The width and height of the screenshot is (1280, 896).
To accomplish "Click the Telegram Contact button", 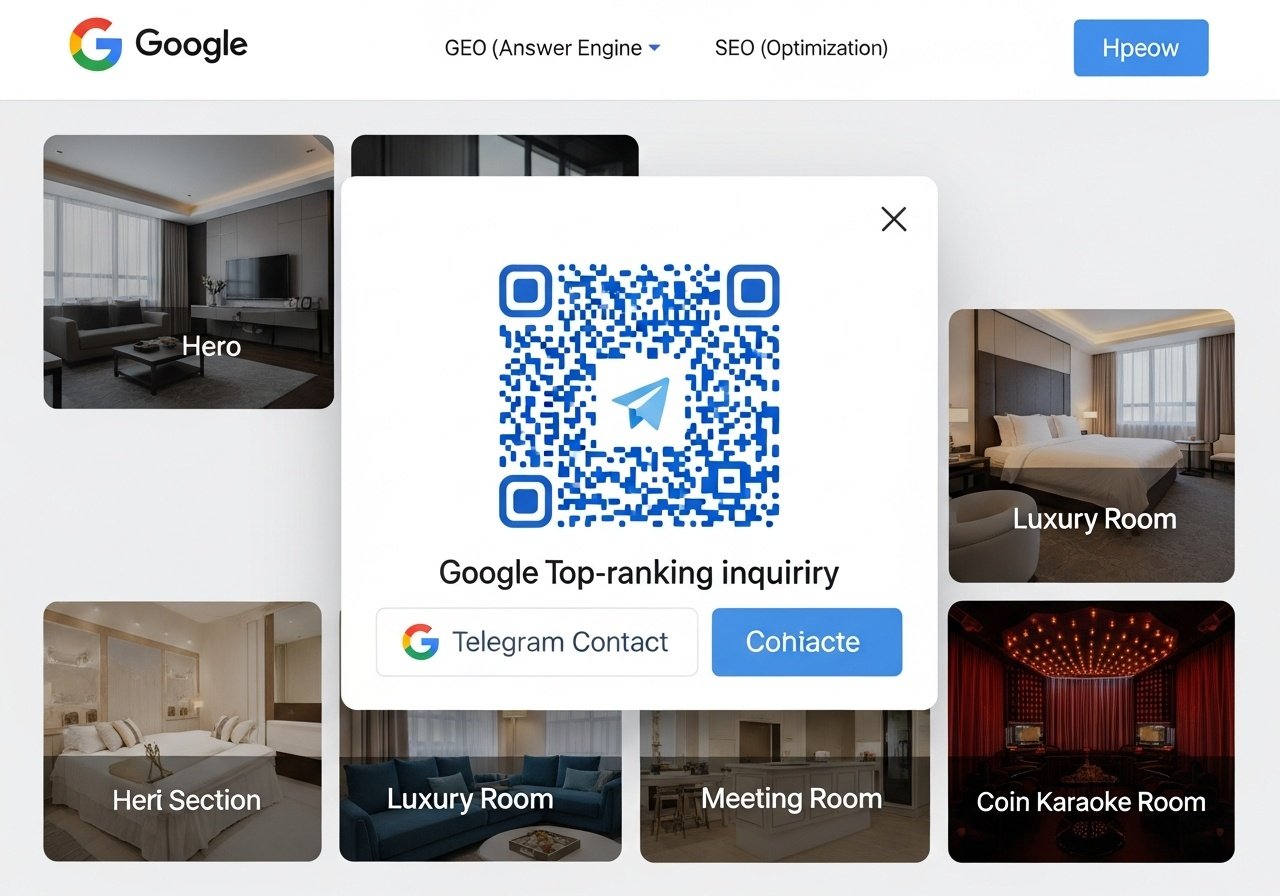I will pos(537,642).
